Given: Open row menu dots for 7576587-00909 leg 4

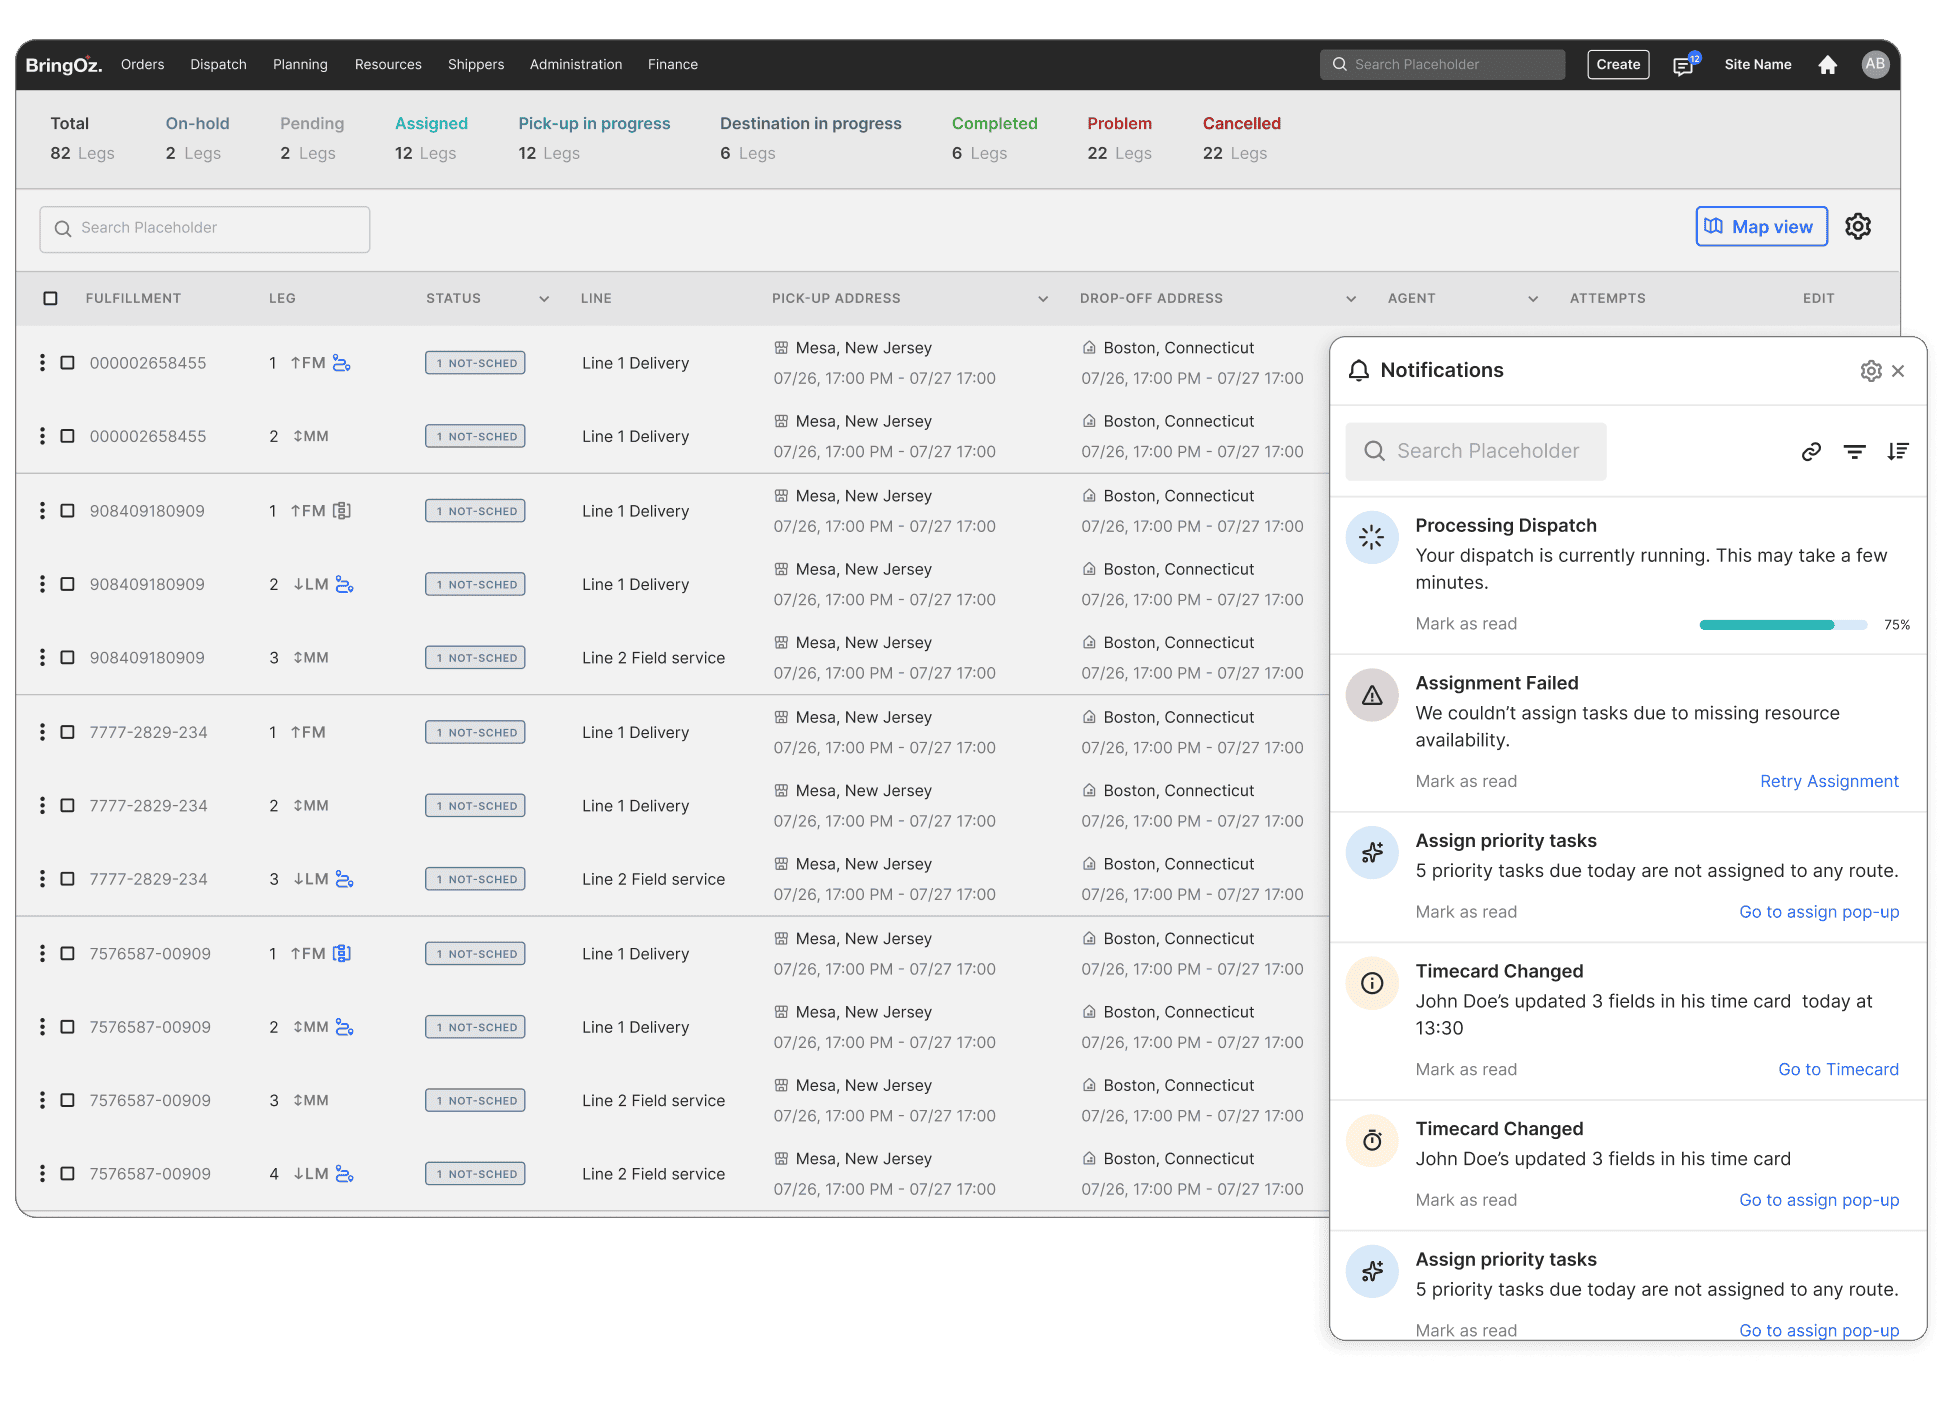Looking at the screenshot, I should coord(42,1174).
